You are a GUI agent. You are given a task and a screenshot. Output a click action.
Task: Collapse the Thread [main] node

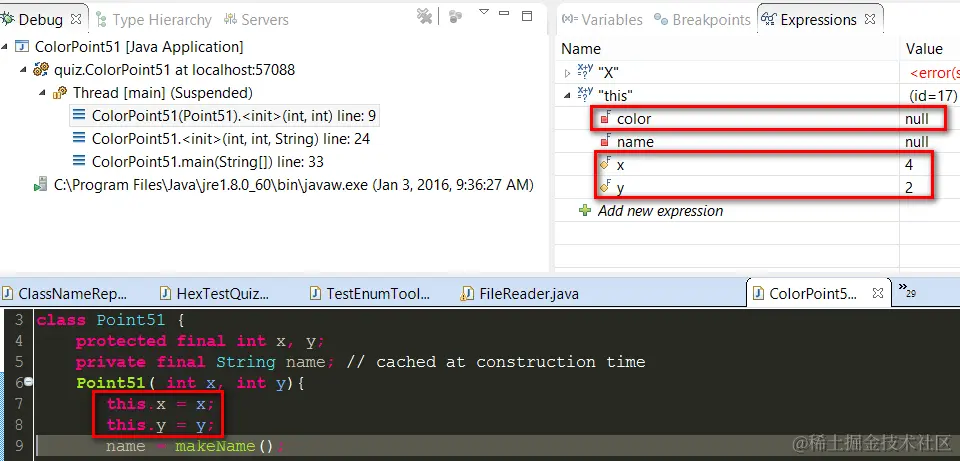[x=42, y=93]
